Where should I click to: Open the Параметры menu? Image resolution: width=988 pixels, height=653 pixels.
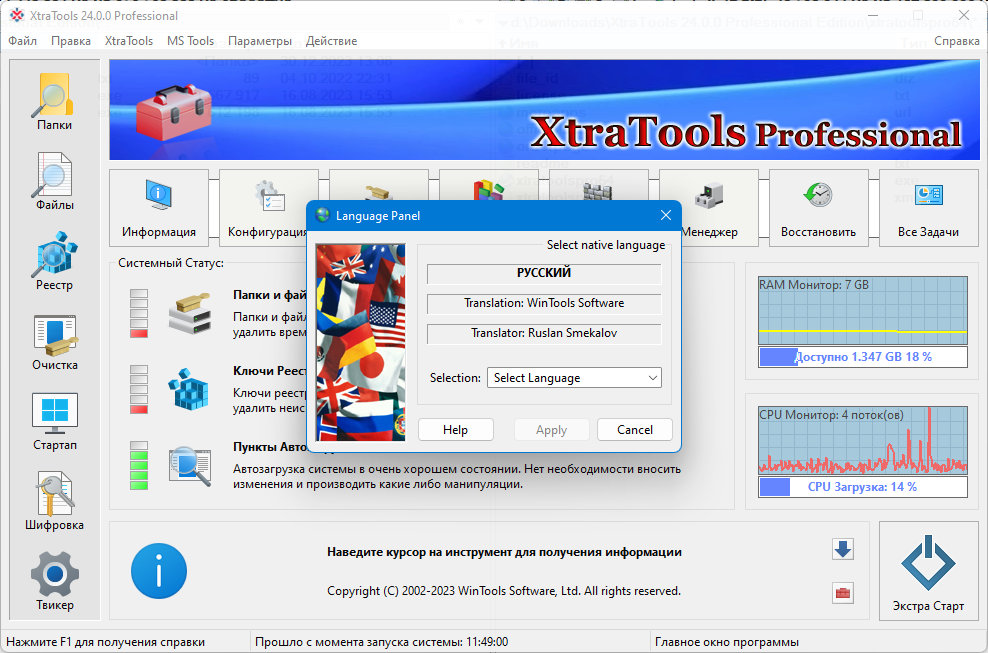coord(260,41)
